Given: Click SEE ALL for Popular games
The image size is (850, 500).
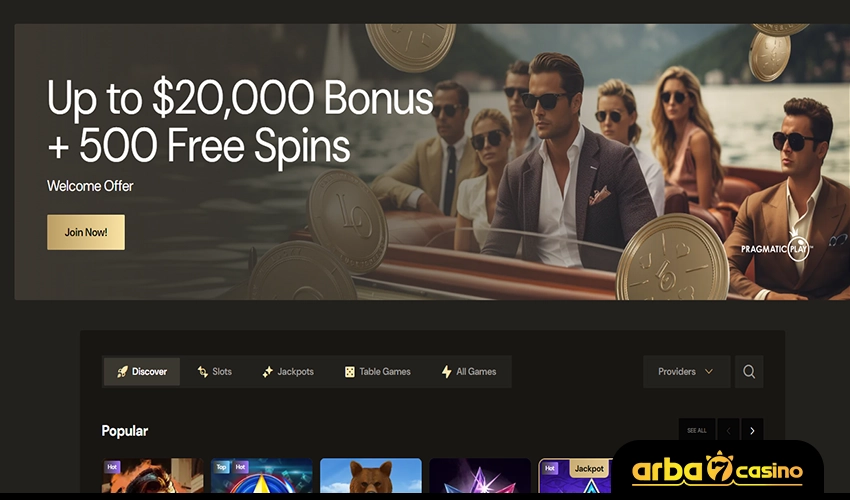Looking at the screenshot, I should [697, 431].
